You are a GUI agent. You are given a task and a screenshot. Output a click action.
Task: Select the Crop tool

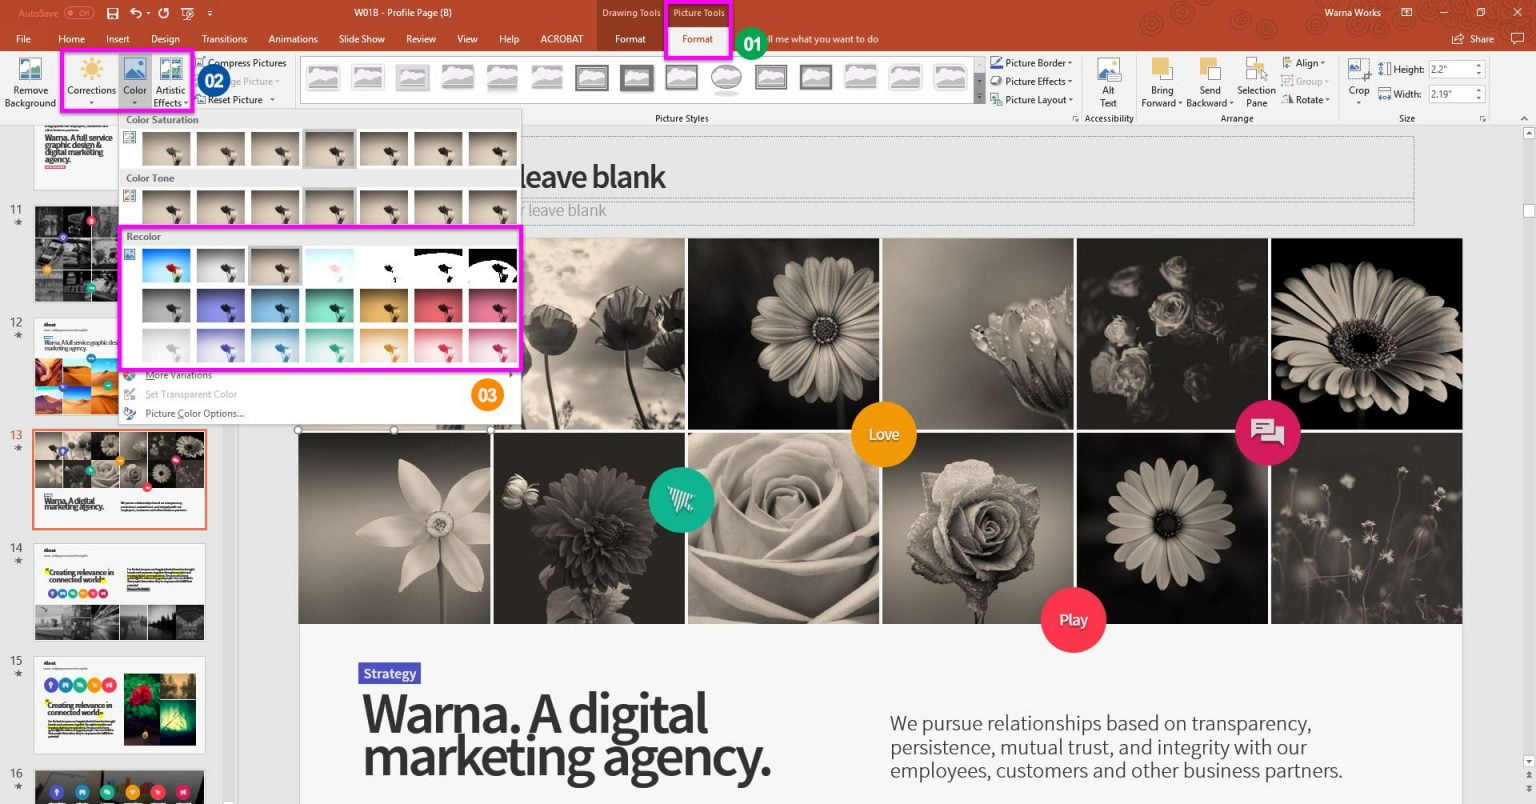[1358, 80]
